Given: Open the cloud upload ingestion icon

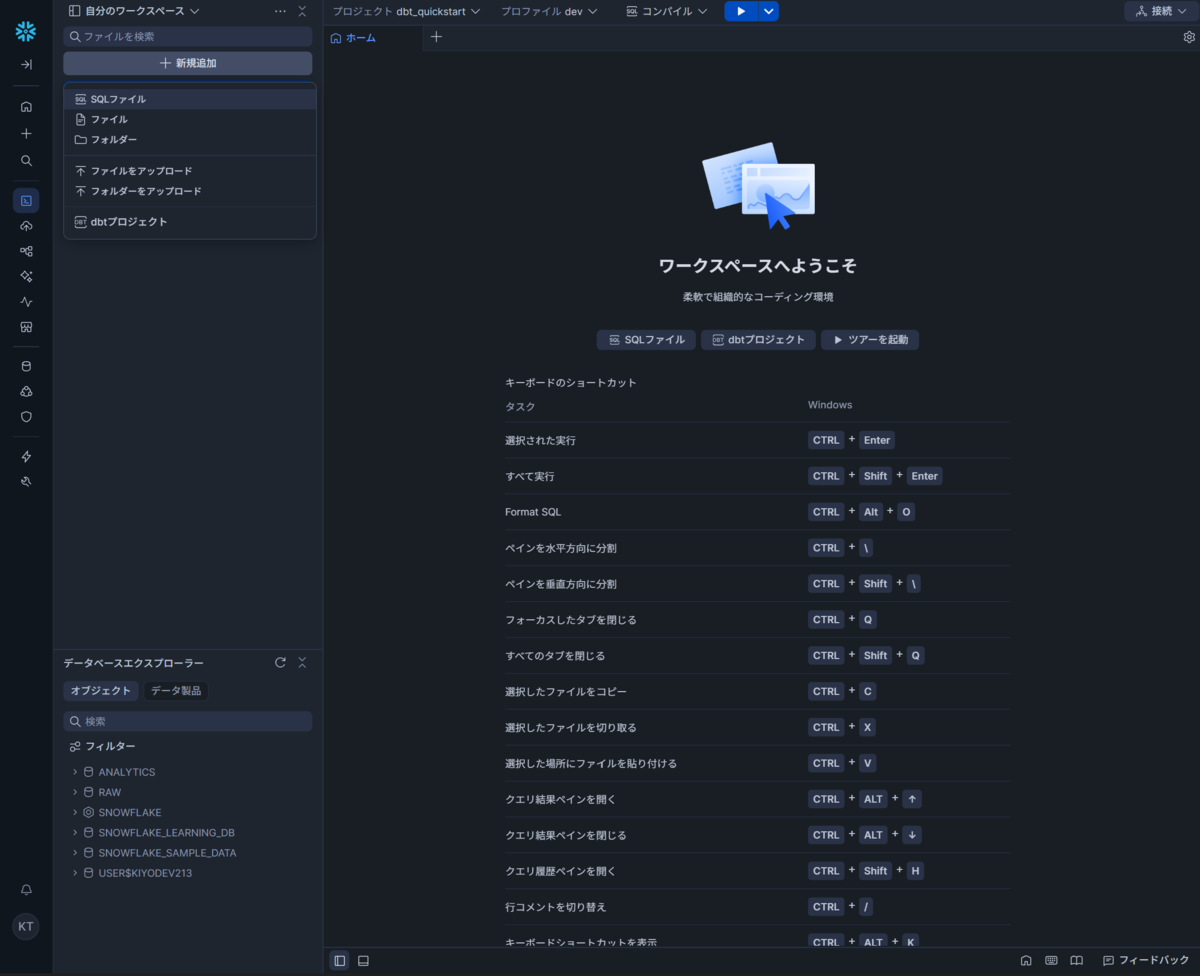Looking at the screenshot, I should [26, 226].
